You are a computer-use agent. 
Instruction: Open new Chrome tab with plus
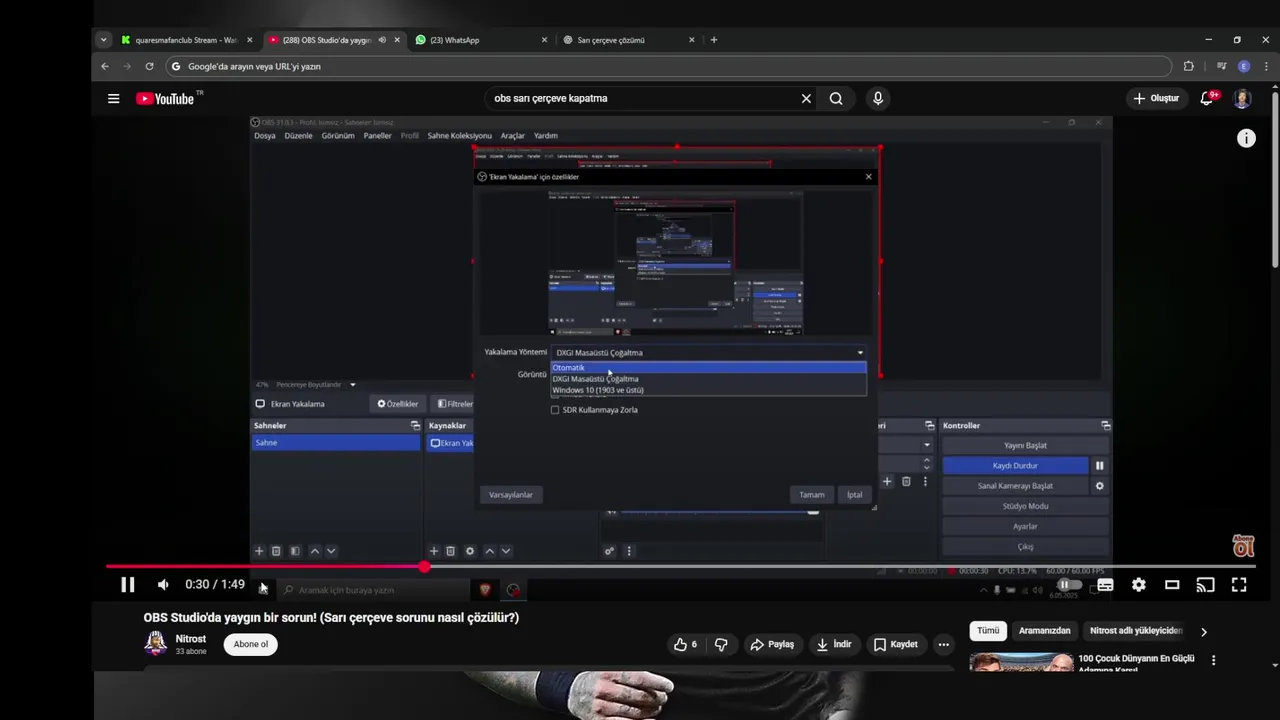[713, 40]
